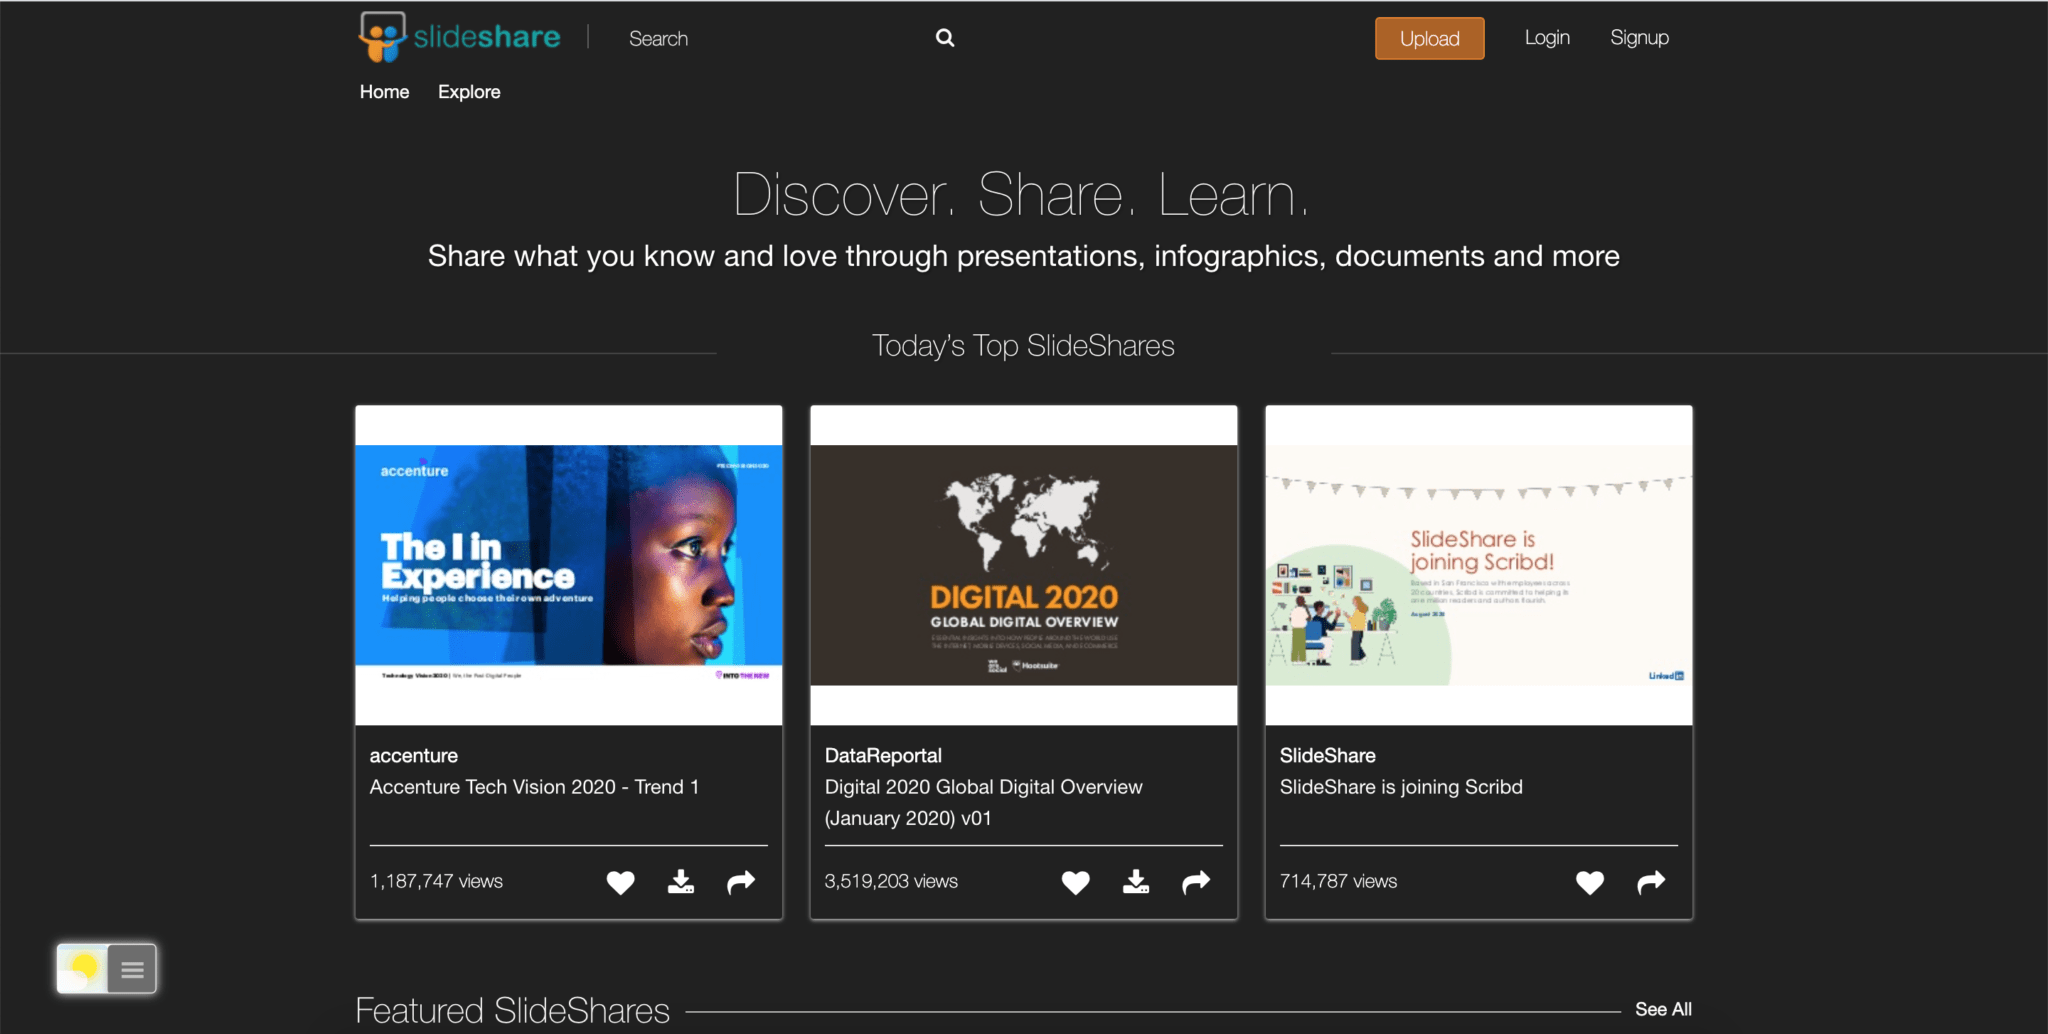Share the Accenture Tech Vision 2020 presentation
2048x1034 pixels.
740,881
